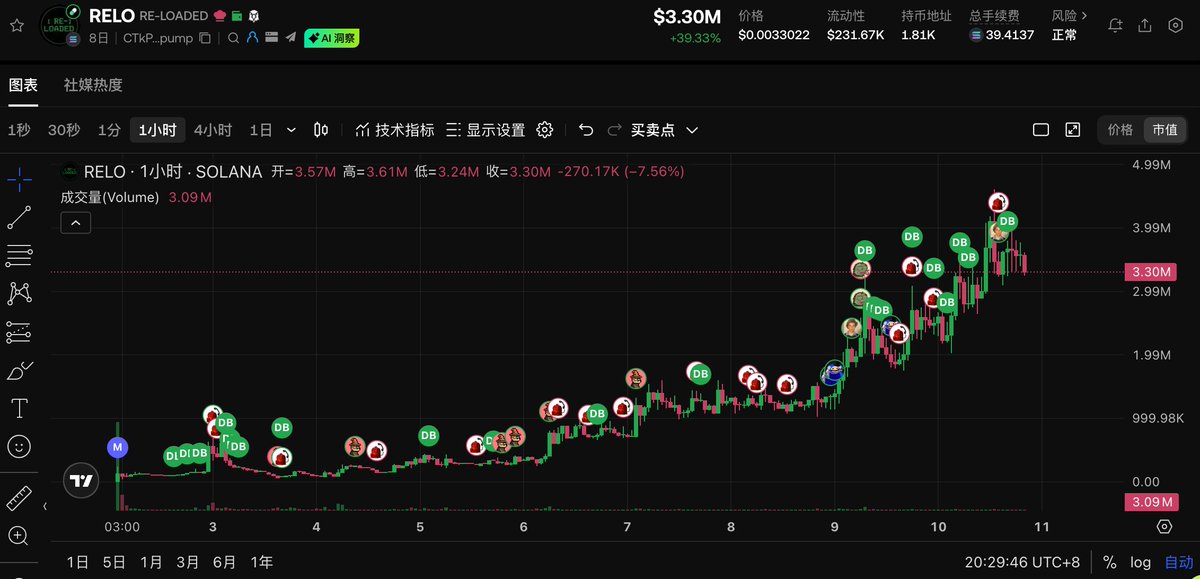Screen dimensions: 1200x579
Task: Switch to 社媒热度 social heat tab
Action: tap(93, 85)
